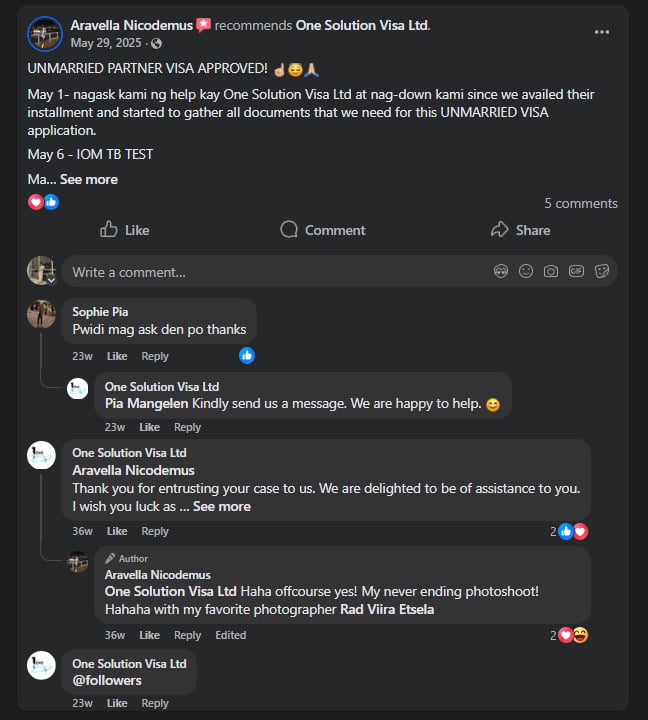Attach a photo using camera icon
Viewport: 648px width, 720px height.
pos(551,271)
